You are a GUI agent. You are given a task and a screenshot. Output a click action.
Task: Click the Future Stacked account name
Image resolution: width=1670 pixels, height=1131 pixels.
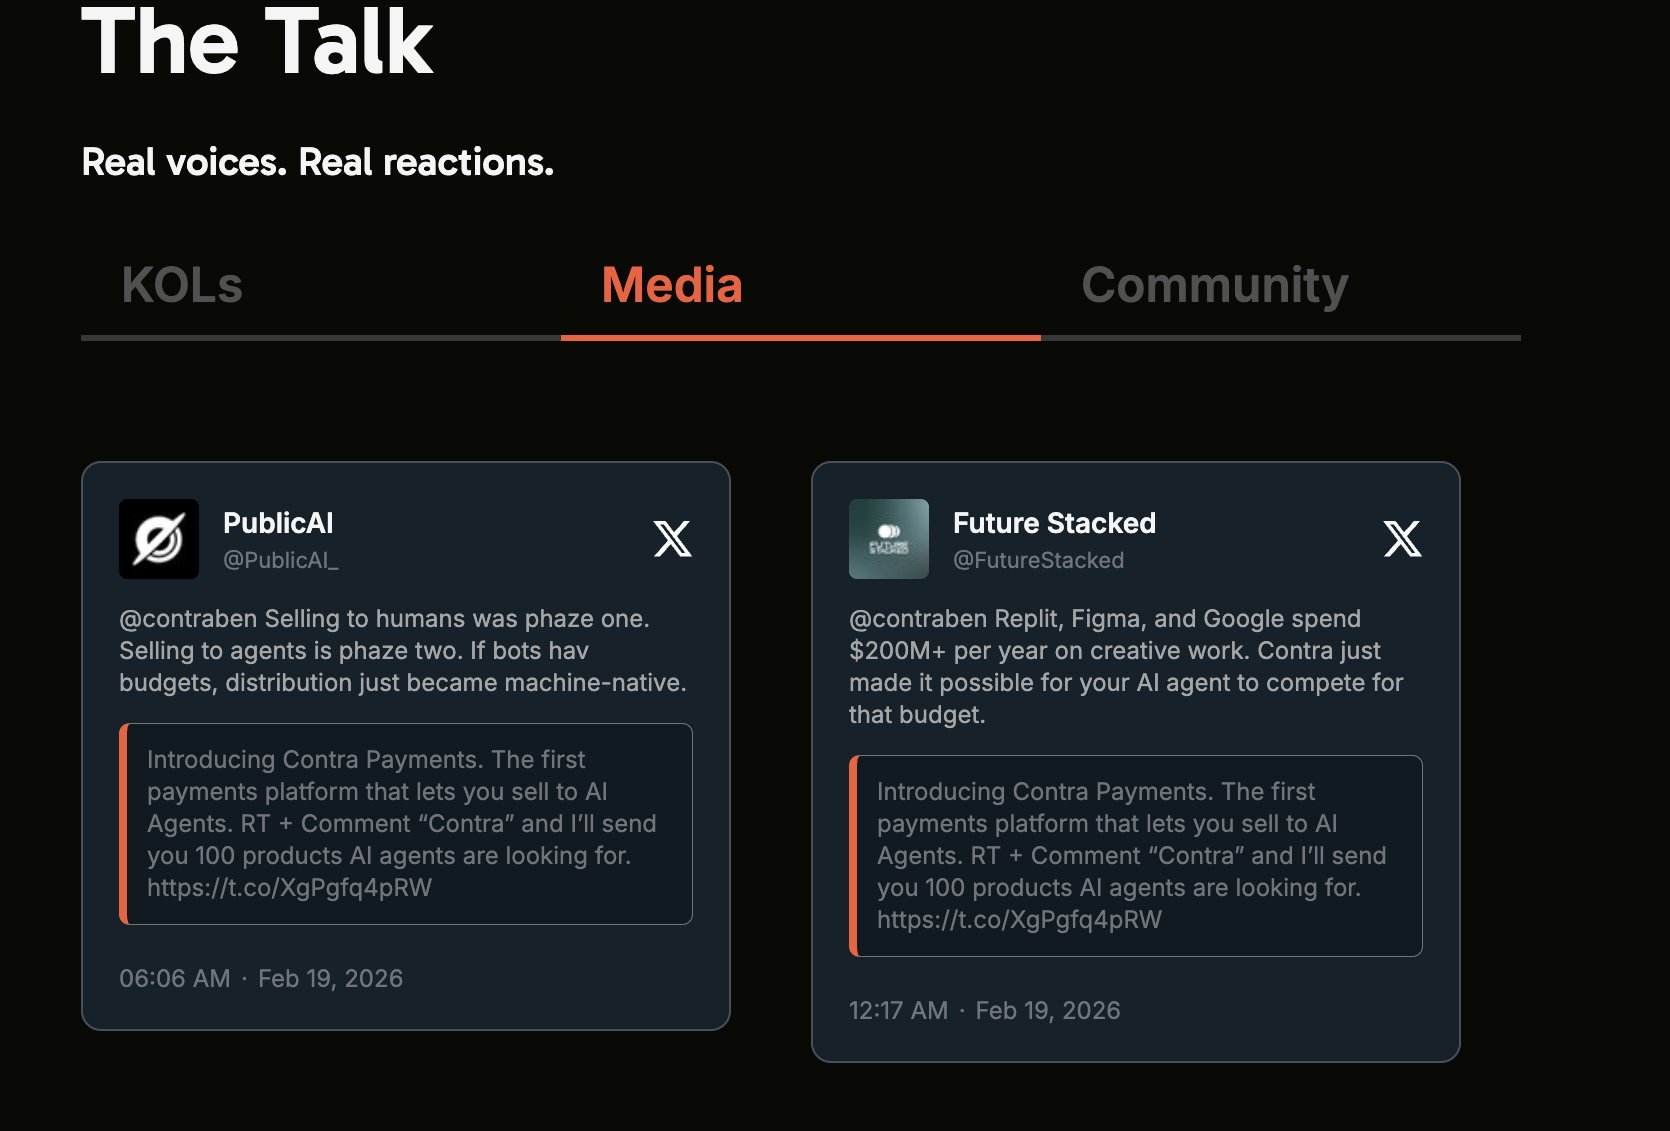tap(1054, 523)
